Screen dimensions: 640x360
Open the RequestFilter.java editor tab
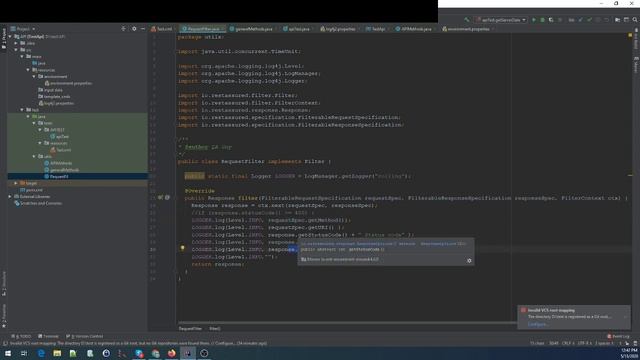(203, 29)
